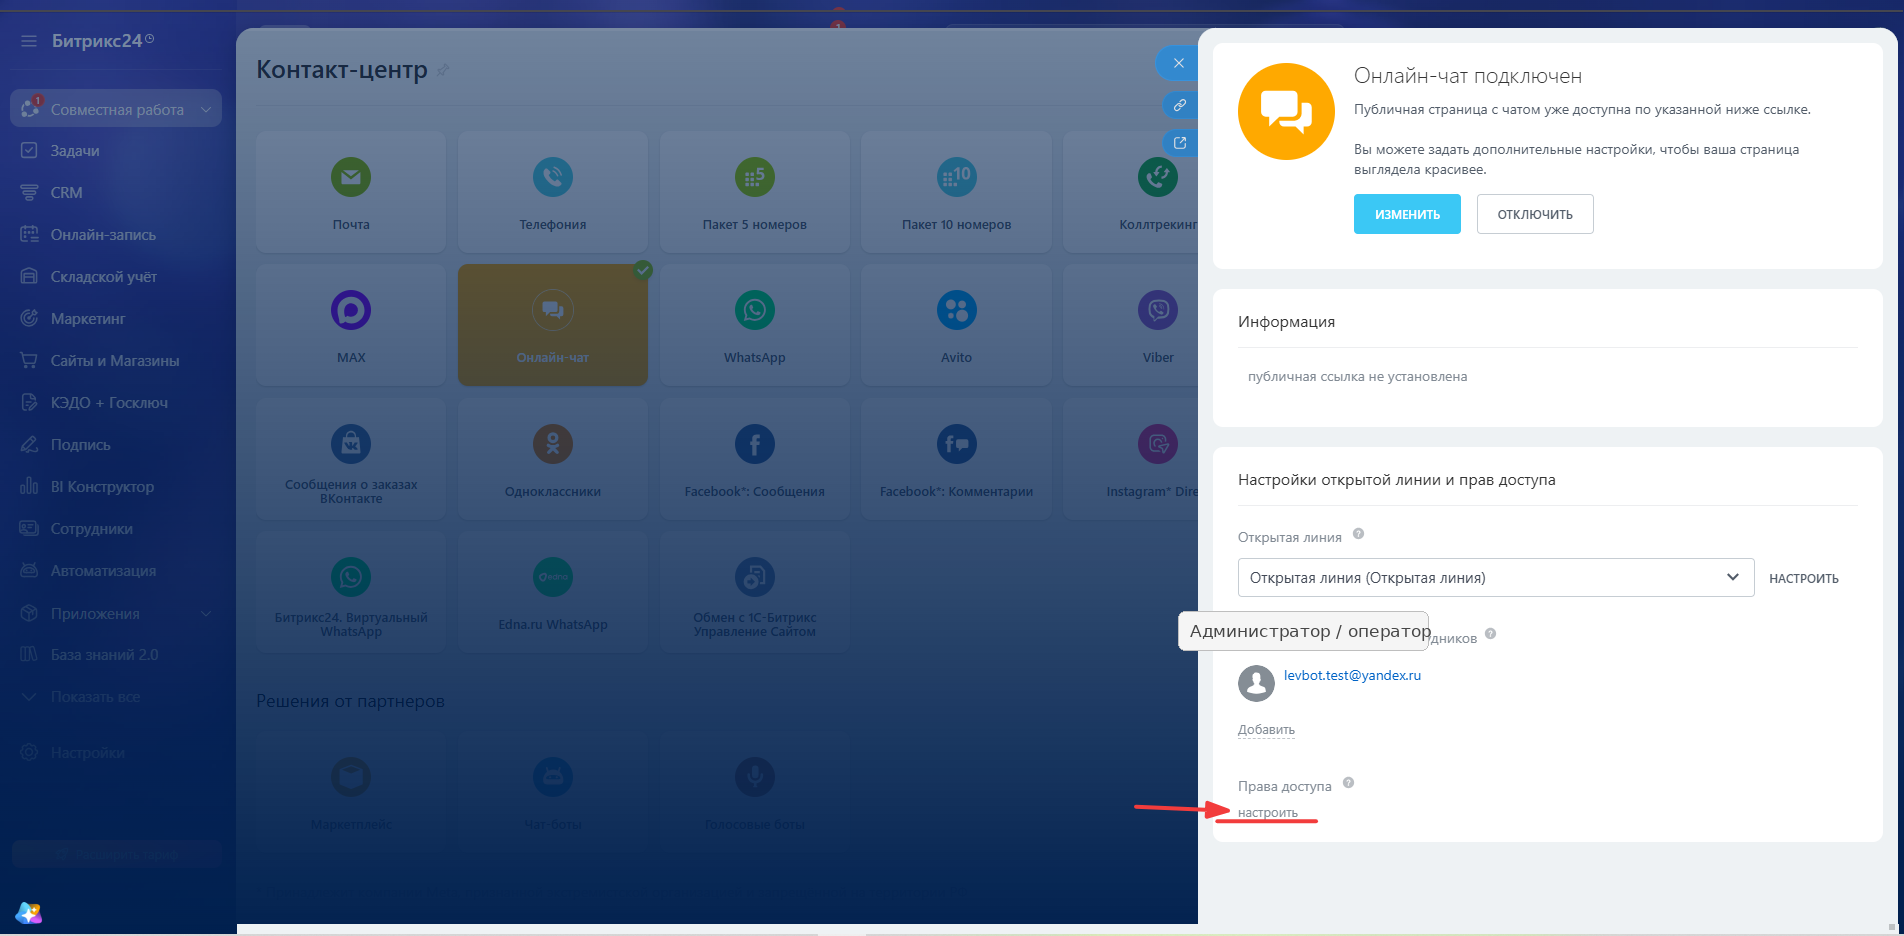Screen dimensions: 1904x936
Task: Toggle the hamburger menu in sidebar
Action: [x=29, y=41]
